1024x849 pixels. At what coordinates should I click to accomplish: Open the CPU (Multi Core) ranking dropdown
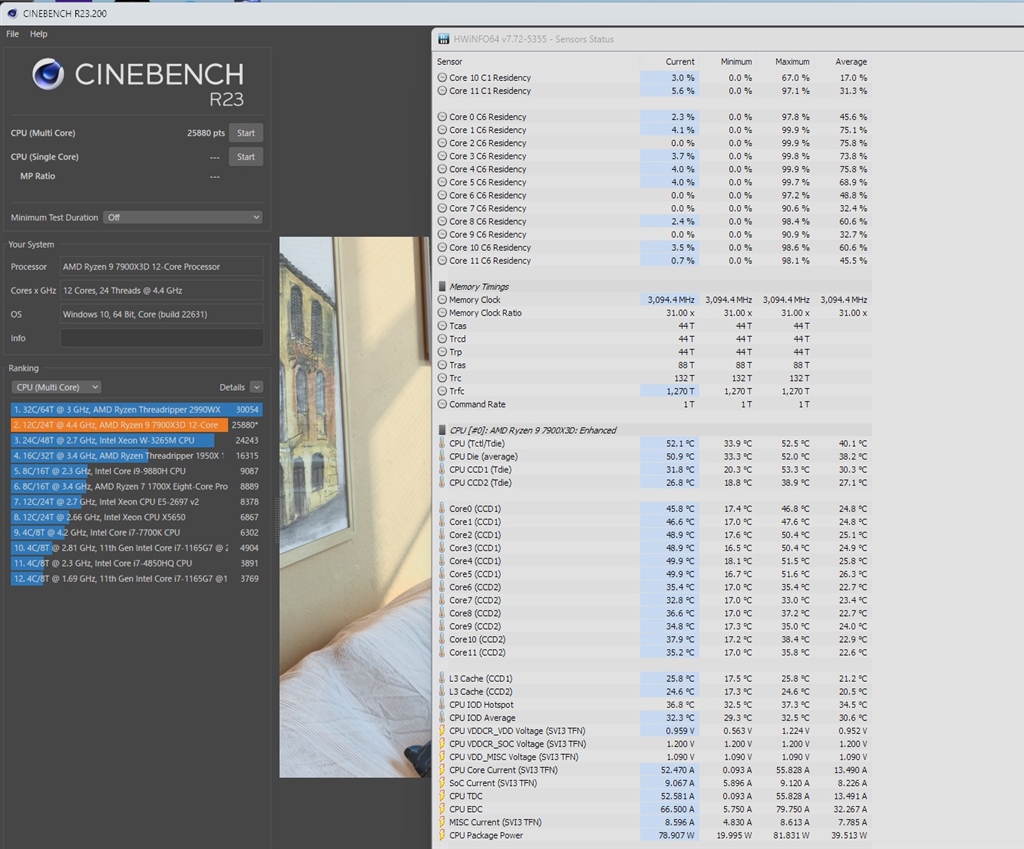click(56, 387)
